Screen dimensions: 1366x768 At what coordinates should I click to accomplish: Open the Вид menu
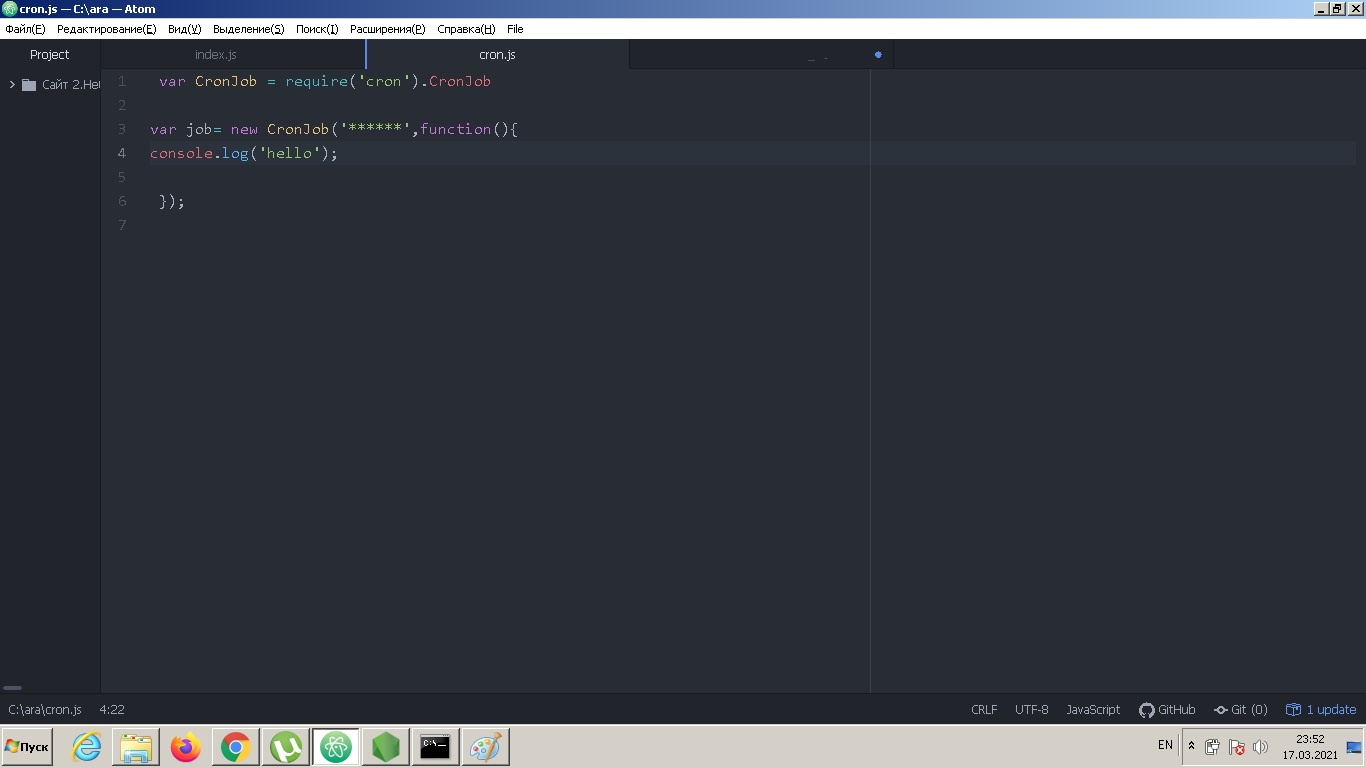[184, 29]
